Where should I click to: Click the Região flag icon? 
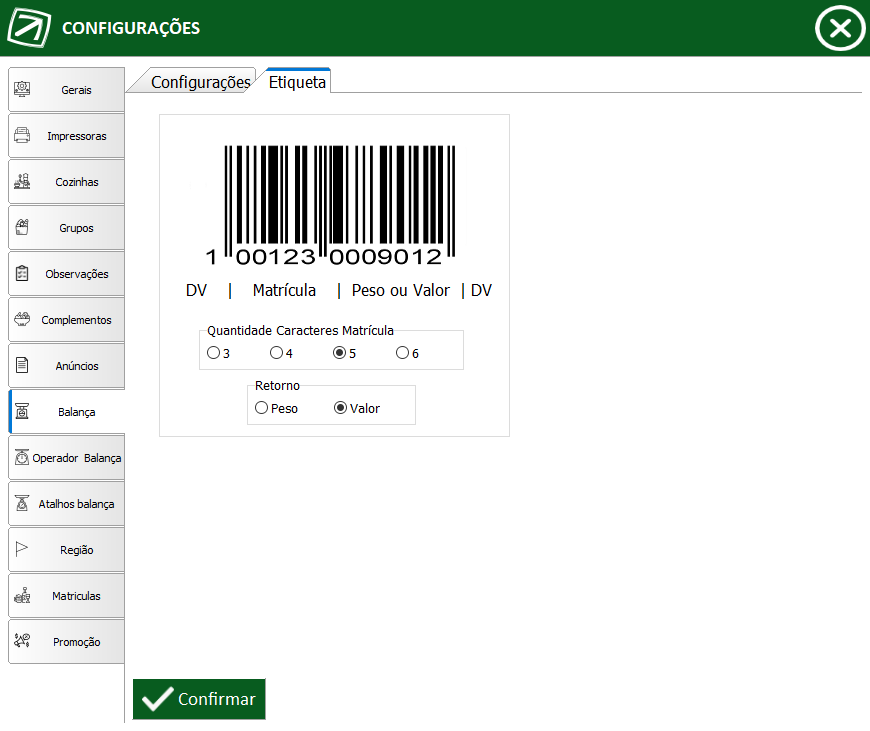(x=22, y=549)
